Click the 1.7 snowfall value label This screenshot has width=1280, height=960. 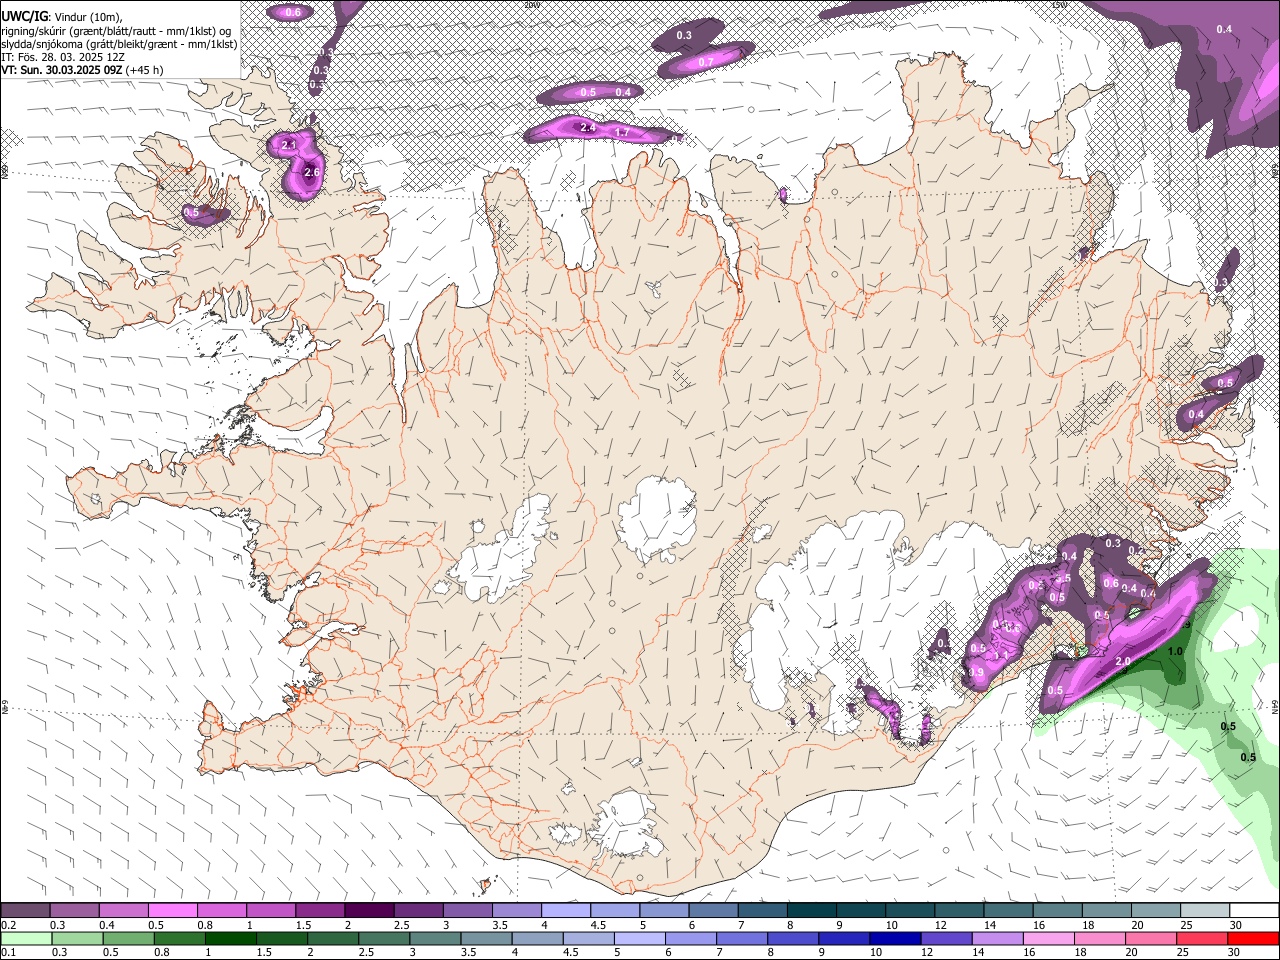coord(622,132)
